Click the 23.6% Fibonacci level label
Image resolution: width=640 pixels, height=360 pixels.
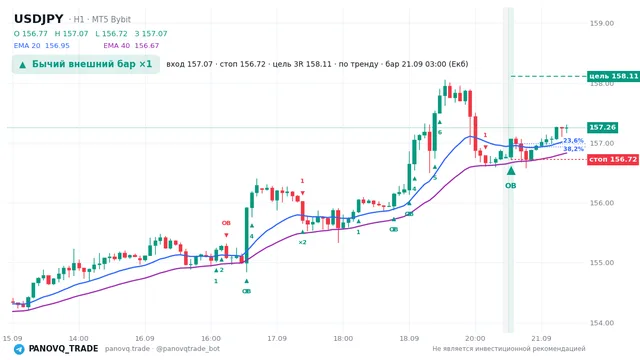coord(573,140)
